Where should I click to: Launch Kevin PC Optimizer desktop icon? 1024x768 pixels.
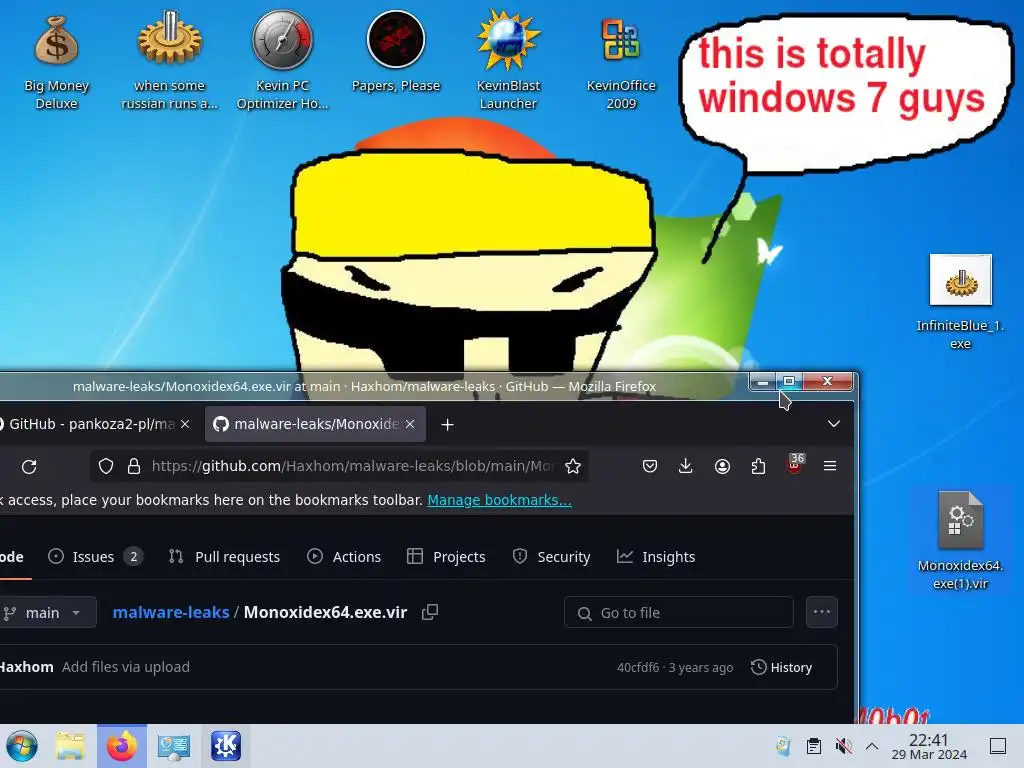click(282, 60)
